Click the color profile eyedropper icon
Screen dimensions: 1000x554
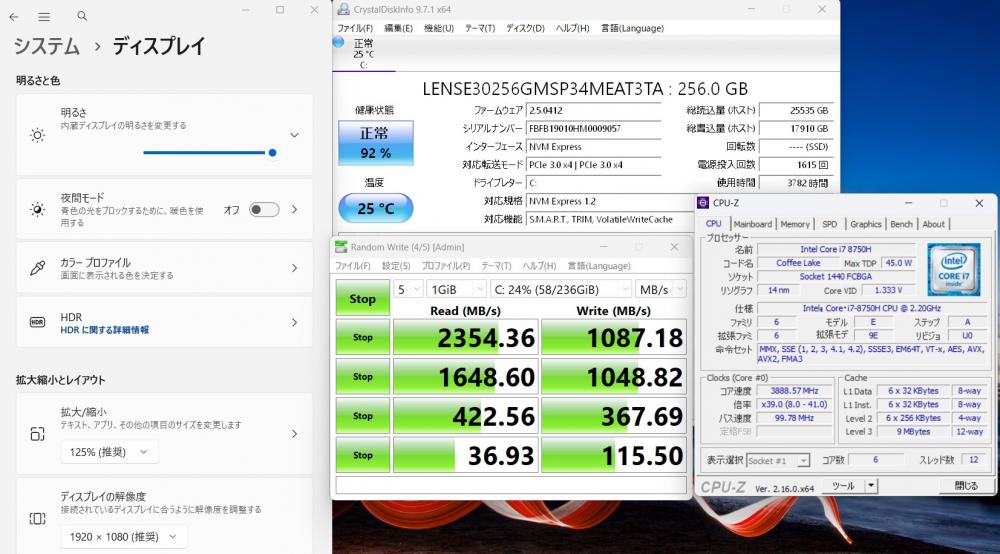37,268
